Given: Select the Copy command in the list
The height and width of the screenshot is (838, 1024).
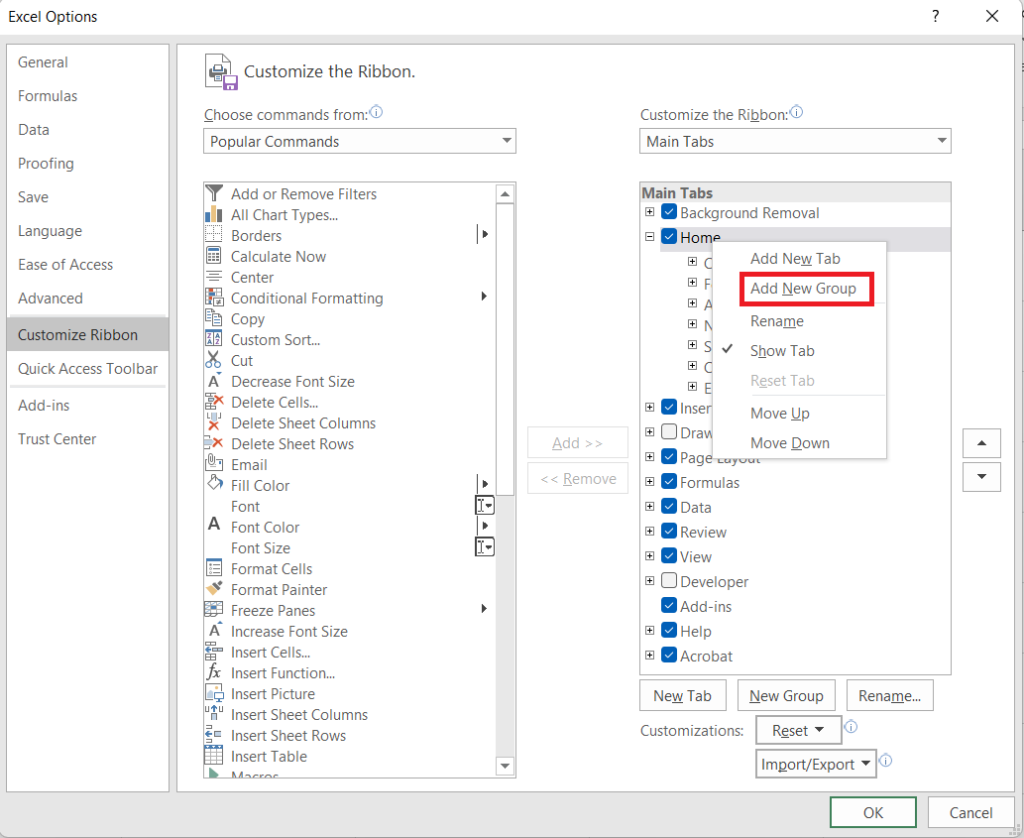Looking at the screenshot, I should 248,319.
